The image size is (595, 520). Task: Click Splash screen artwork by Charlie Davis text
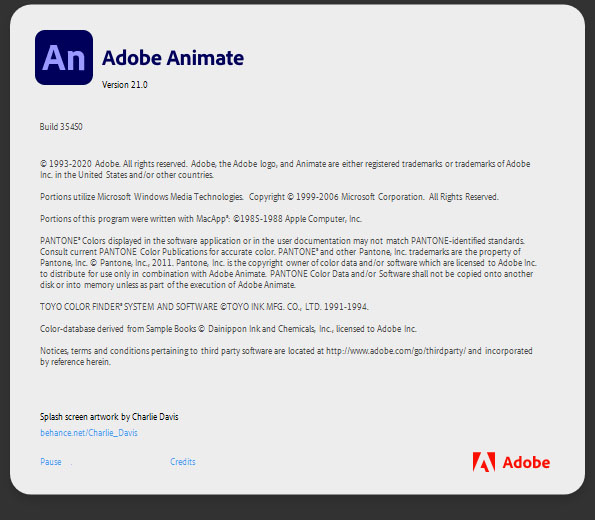pos(109,417)
